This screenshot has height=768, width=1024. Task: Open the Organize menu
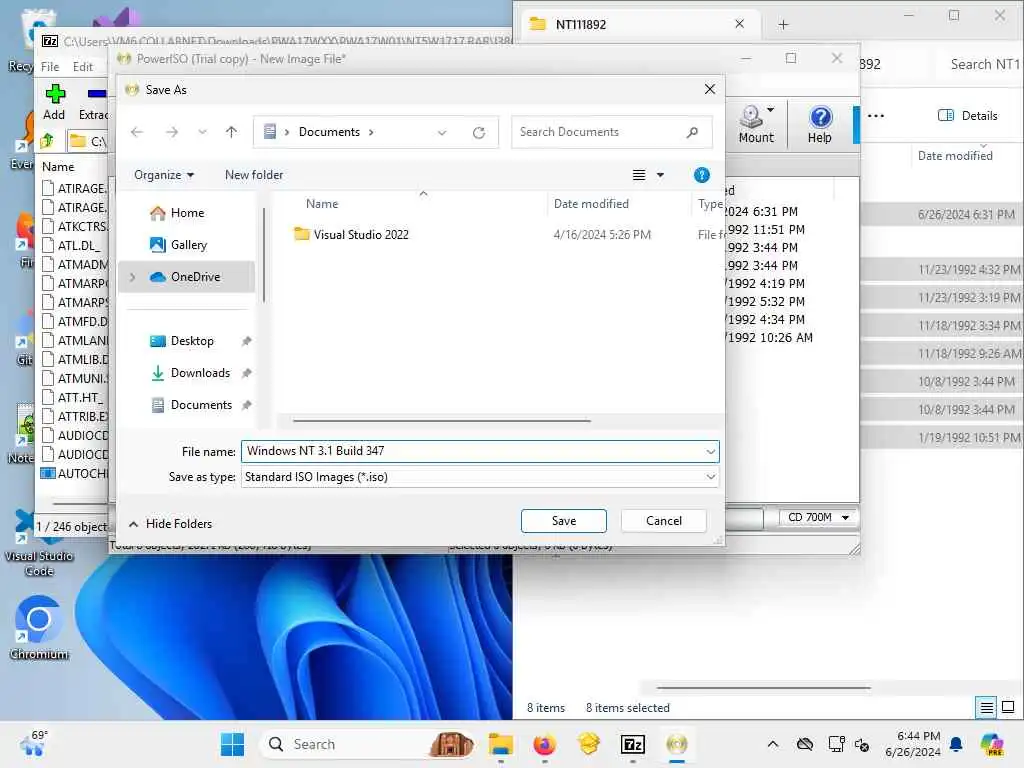click(x=164, y=175)
